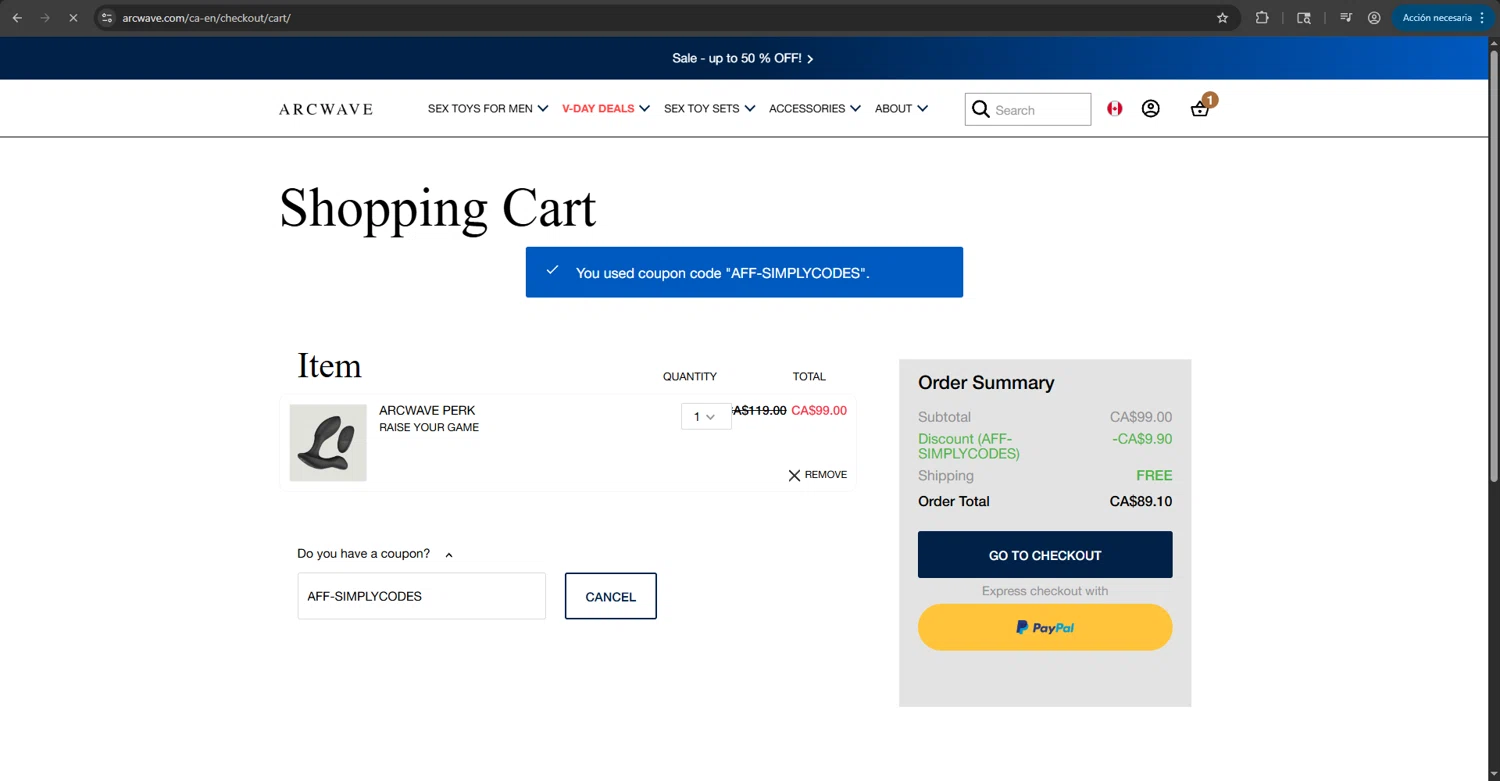Open the side panel search icon in the toolbar
The height and width of the screenshot is (781, 1500).
click(1304, 18)
